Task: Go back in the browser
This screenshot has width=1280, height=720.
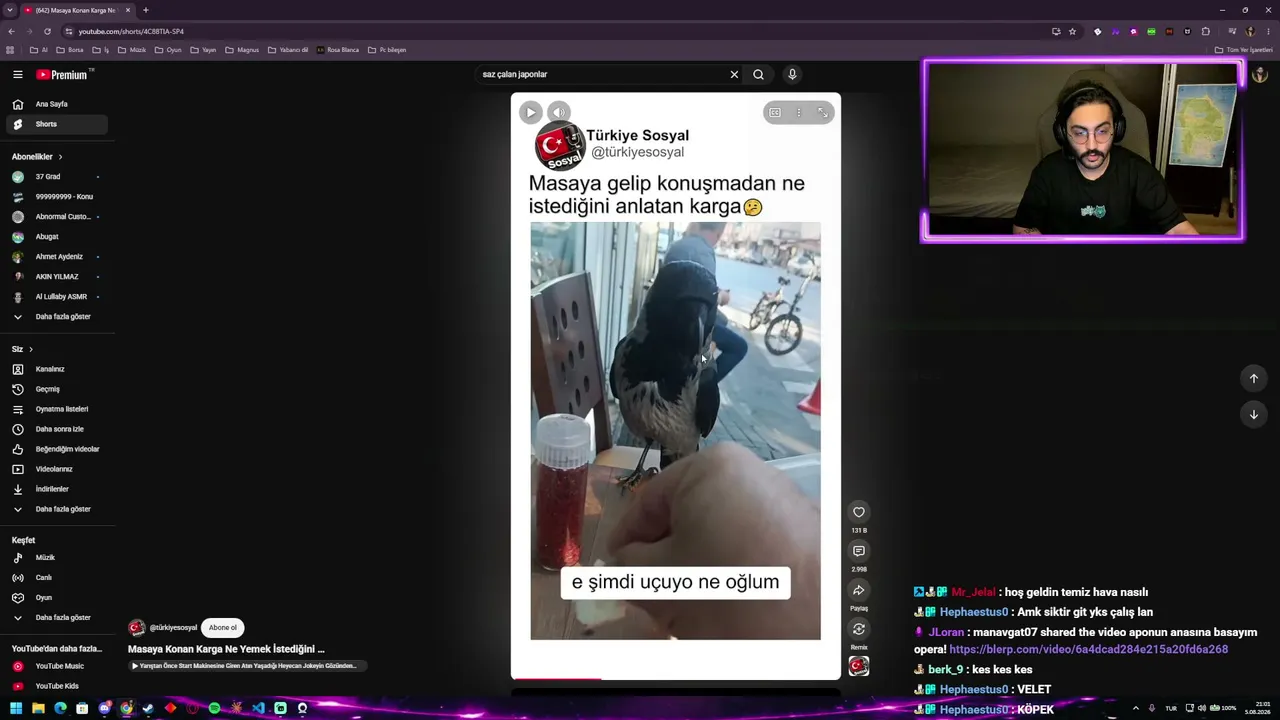Action: (11, 31)
